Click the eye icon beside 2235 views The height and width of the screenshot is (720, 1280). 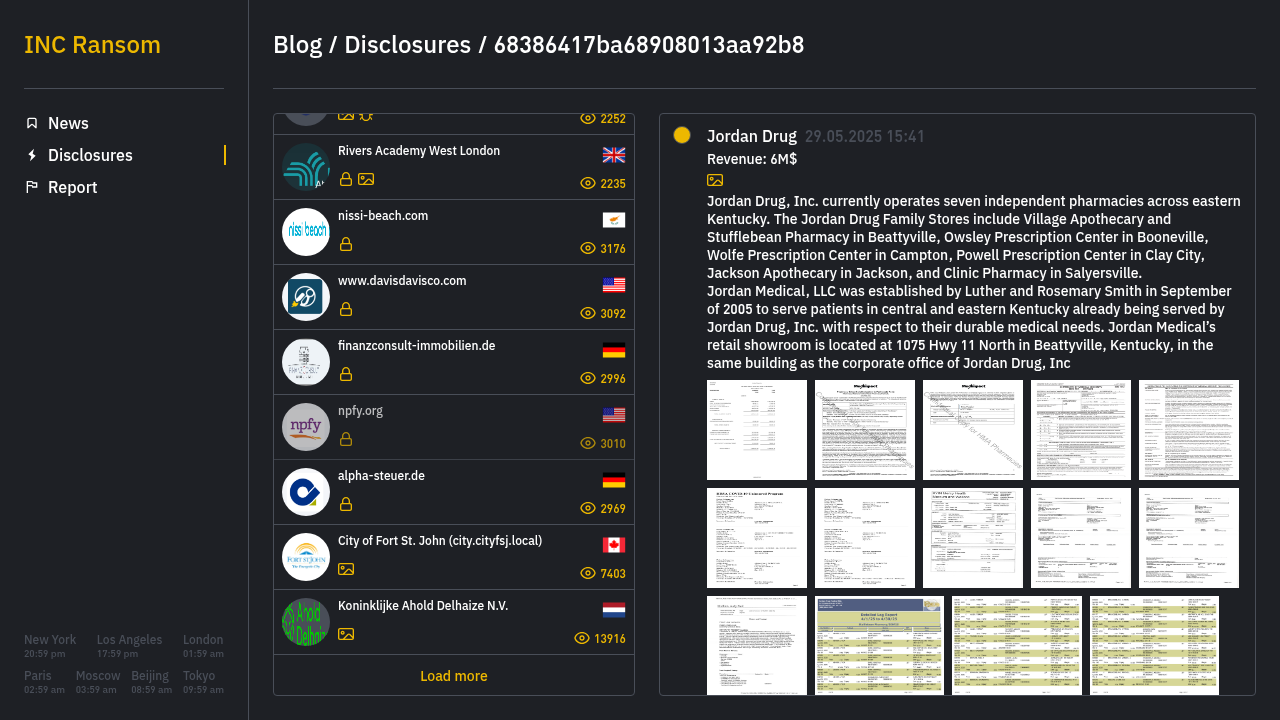588,183
